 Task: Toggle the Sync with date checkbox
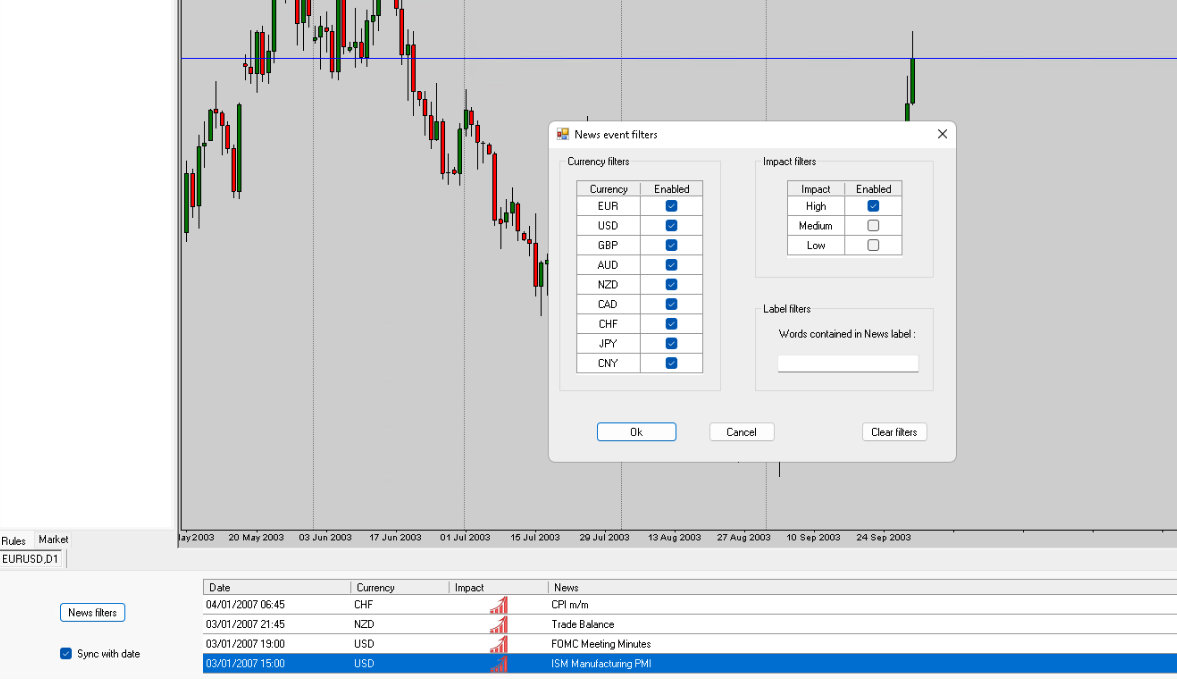click(x=66, y=654)
